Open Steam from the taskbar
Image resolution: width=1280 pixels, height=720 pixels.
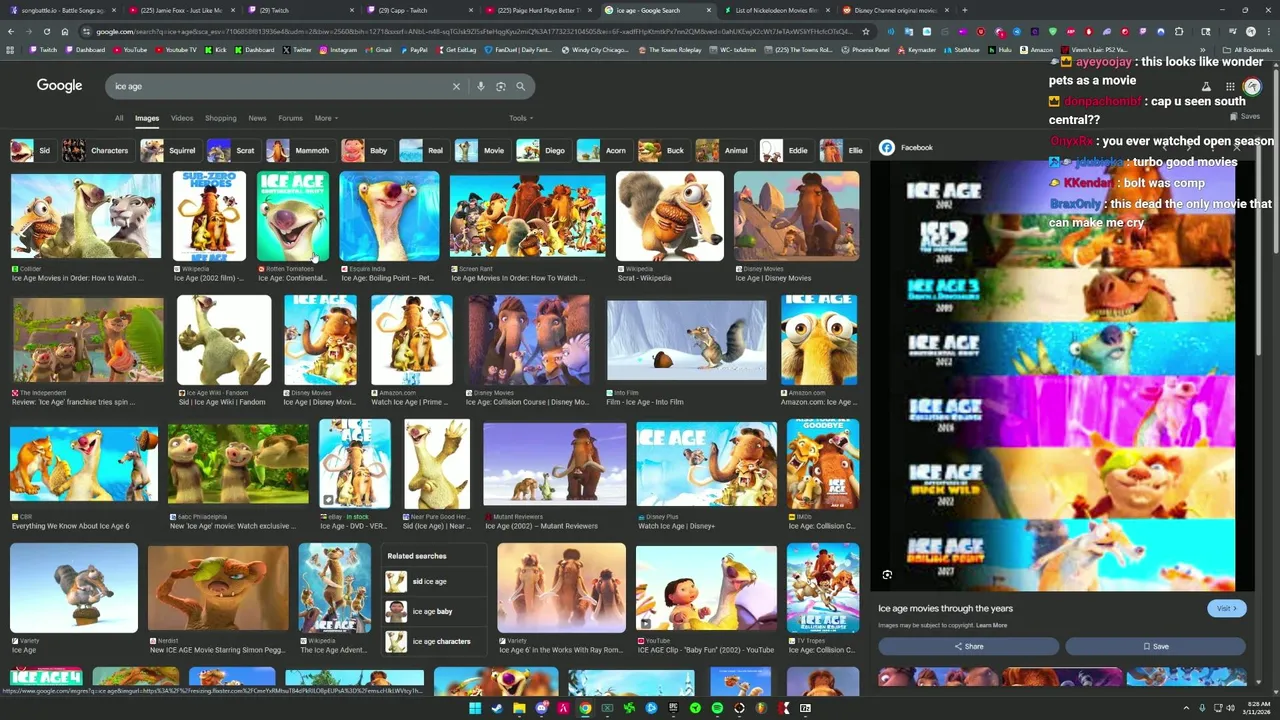pyautogui.click(x=498, y=708)
